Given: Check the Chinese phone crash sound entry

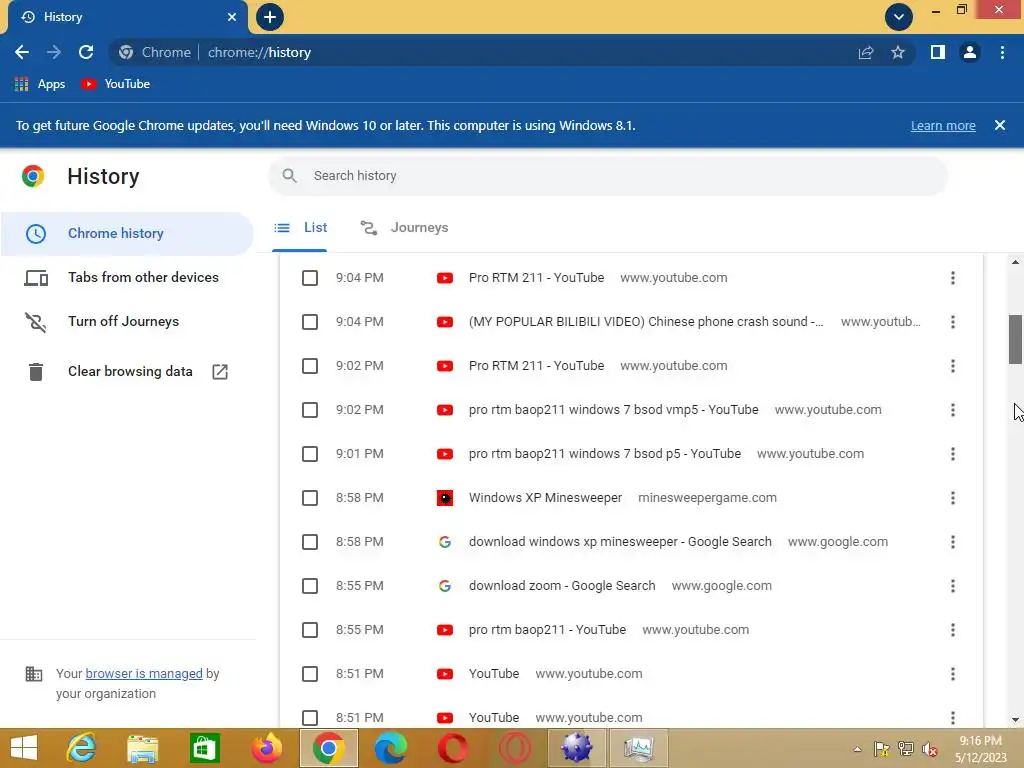Looking at the screenshot, I should pyautogui.click(x=310, y=322).
